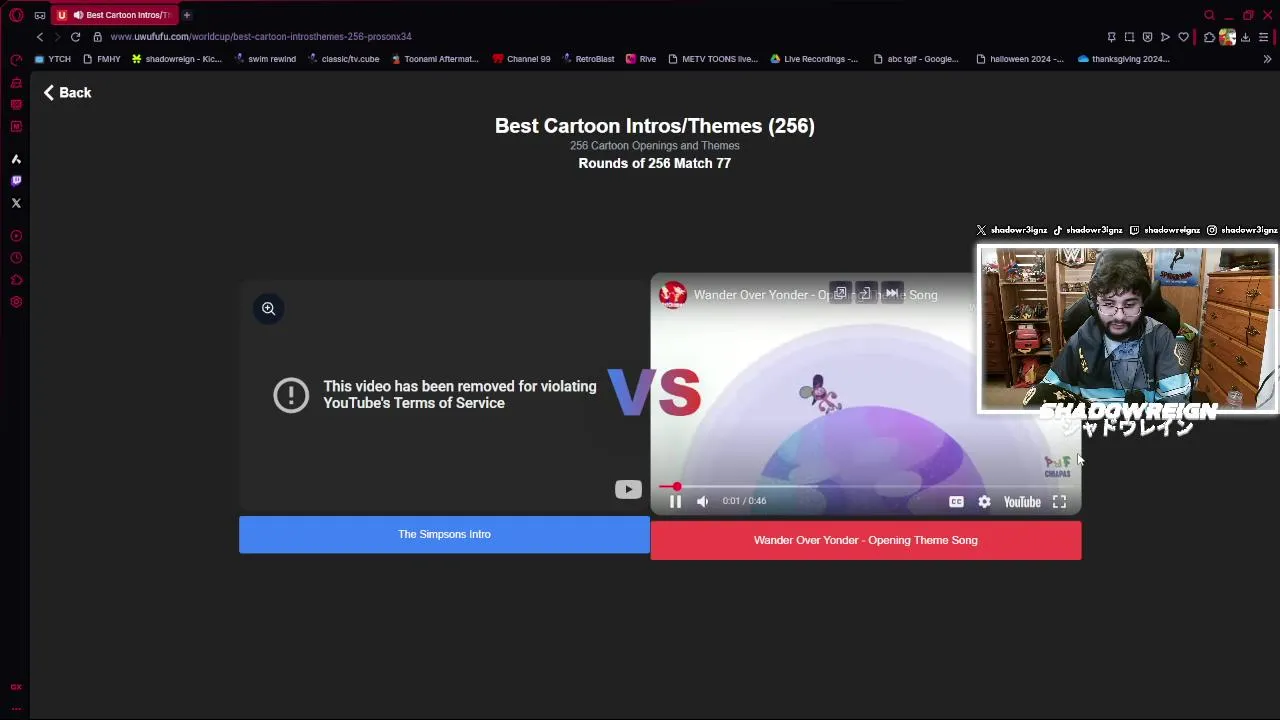Pause the Wander Over Yonder video
The height and width of the screenshot is (720, 1280).
(x=675, y=502)
